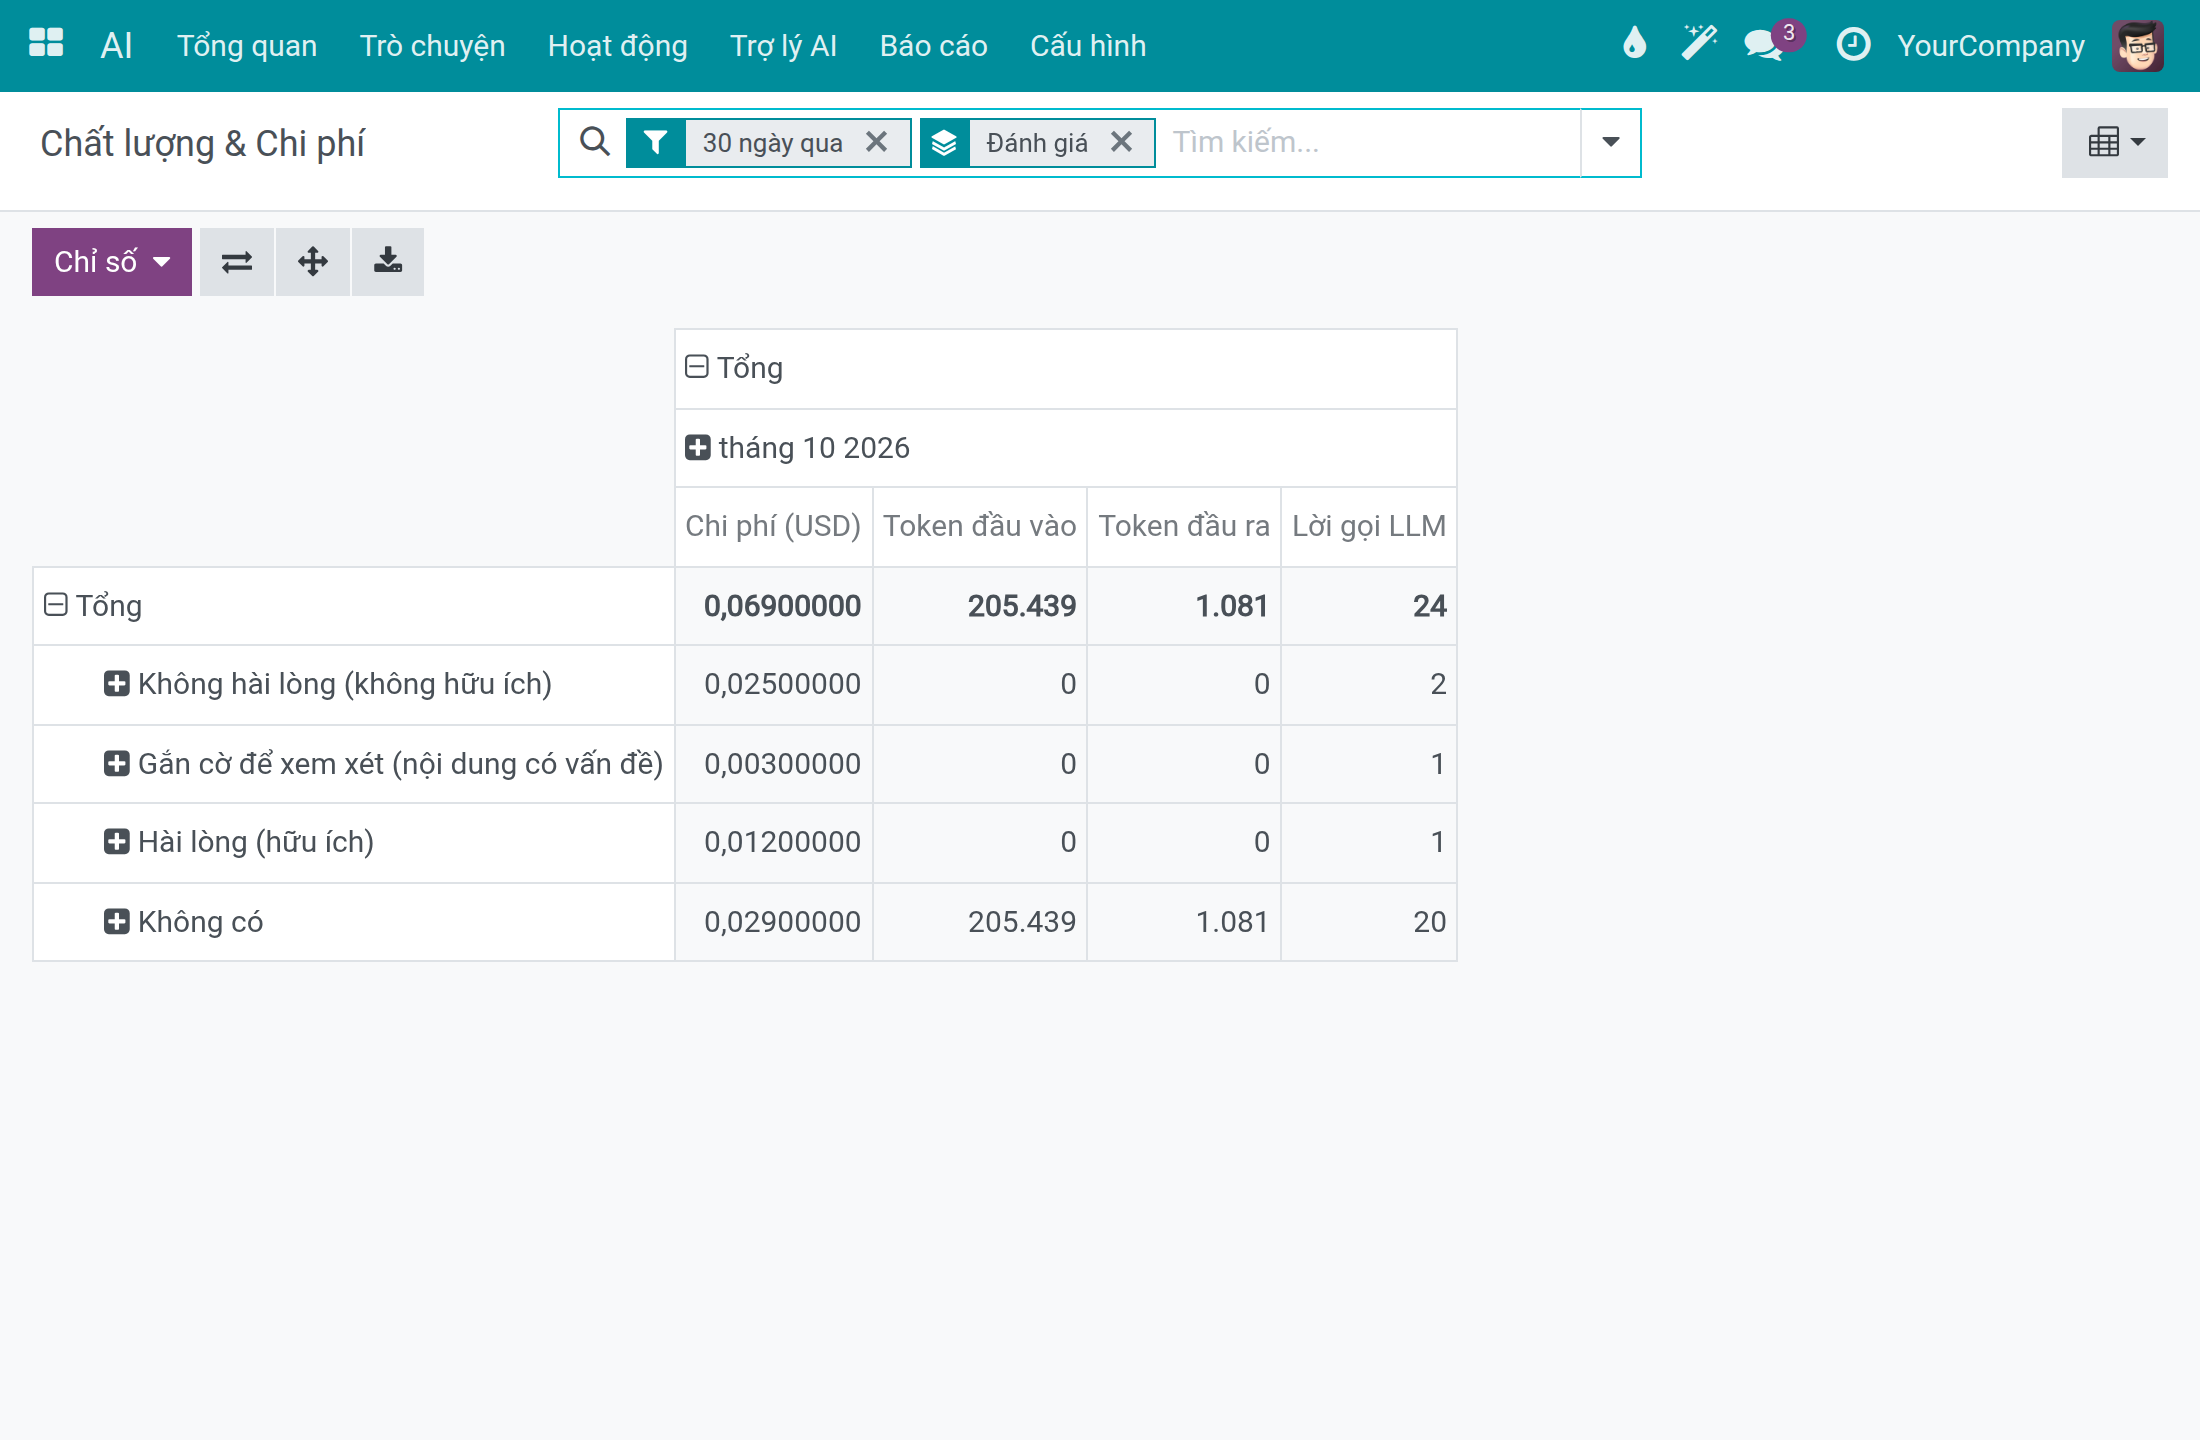2200x1440 pixels.
Task: Open the activities clock icon
Action: pyautogui.click(x=1854, y=44)
